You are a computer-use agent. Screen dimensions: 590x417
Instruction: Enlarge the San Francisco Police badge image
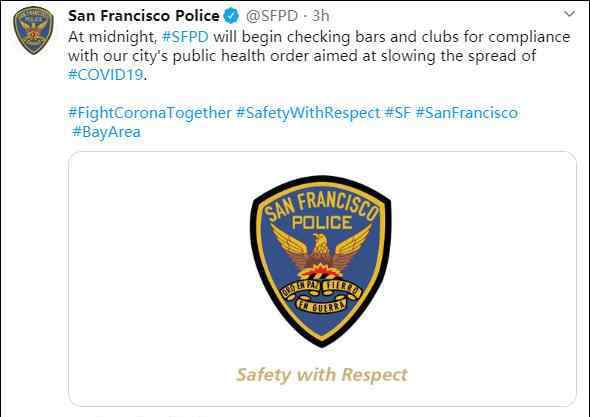pyautogui.click(x=321, y=261)
